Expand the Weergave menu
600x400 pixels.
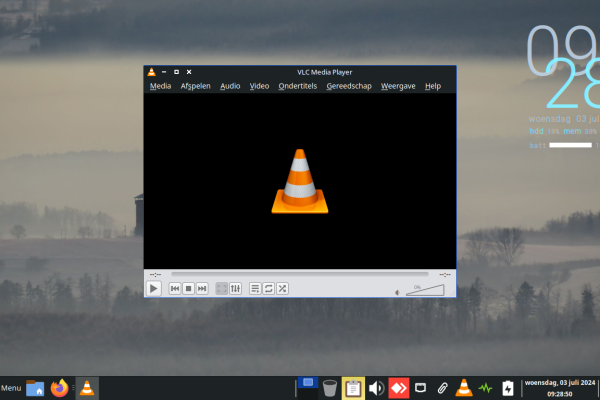[398, 86]
